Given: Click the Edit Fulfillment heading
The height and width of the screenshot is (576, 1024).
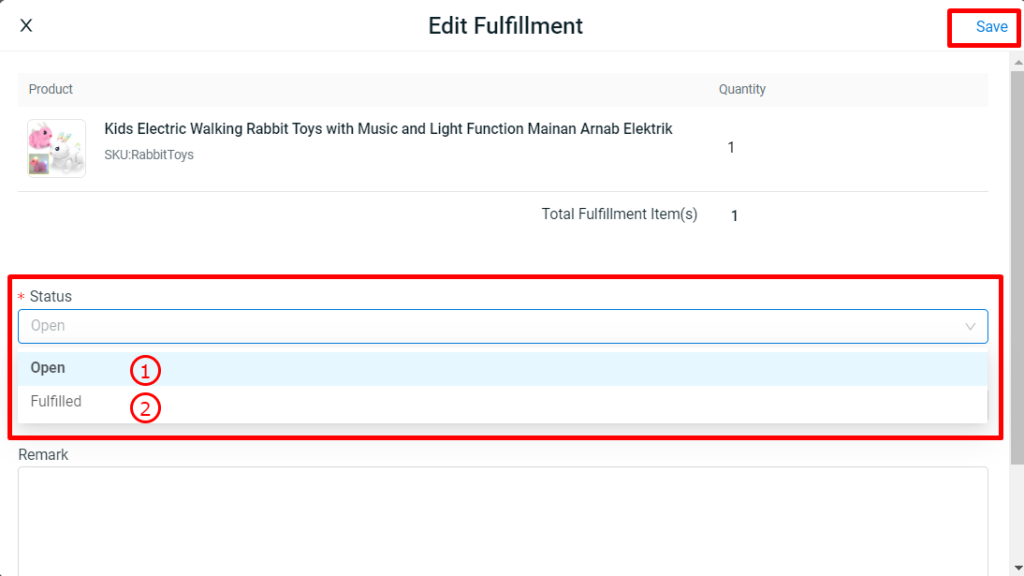Looking at the screenshot, I should coord(505,26).
